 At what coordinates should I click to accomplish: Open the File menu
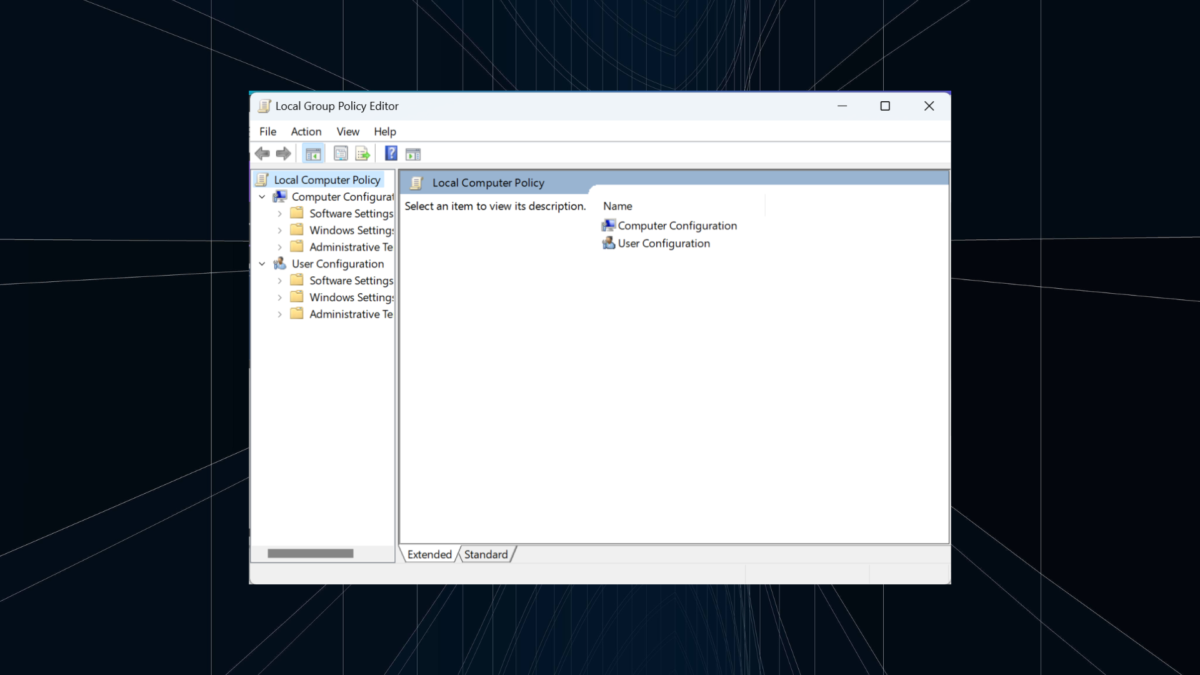tap(268, 131)
